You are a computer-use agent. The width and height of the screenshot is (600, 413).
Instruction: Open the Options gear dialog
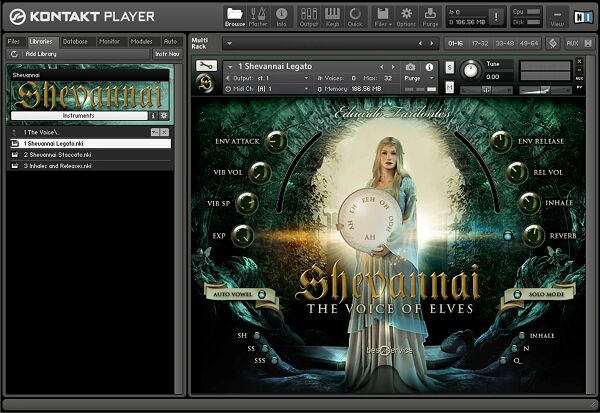click(406, 17)
